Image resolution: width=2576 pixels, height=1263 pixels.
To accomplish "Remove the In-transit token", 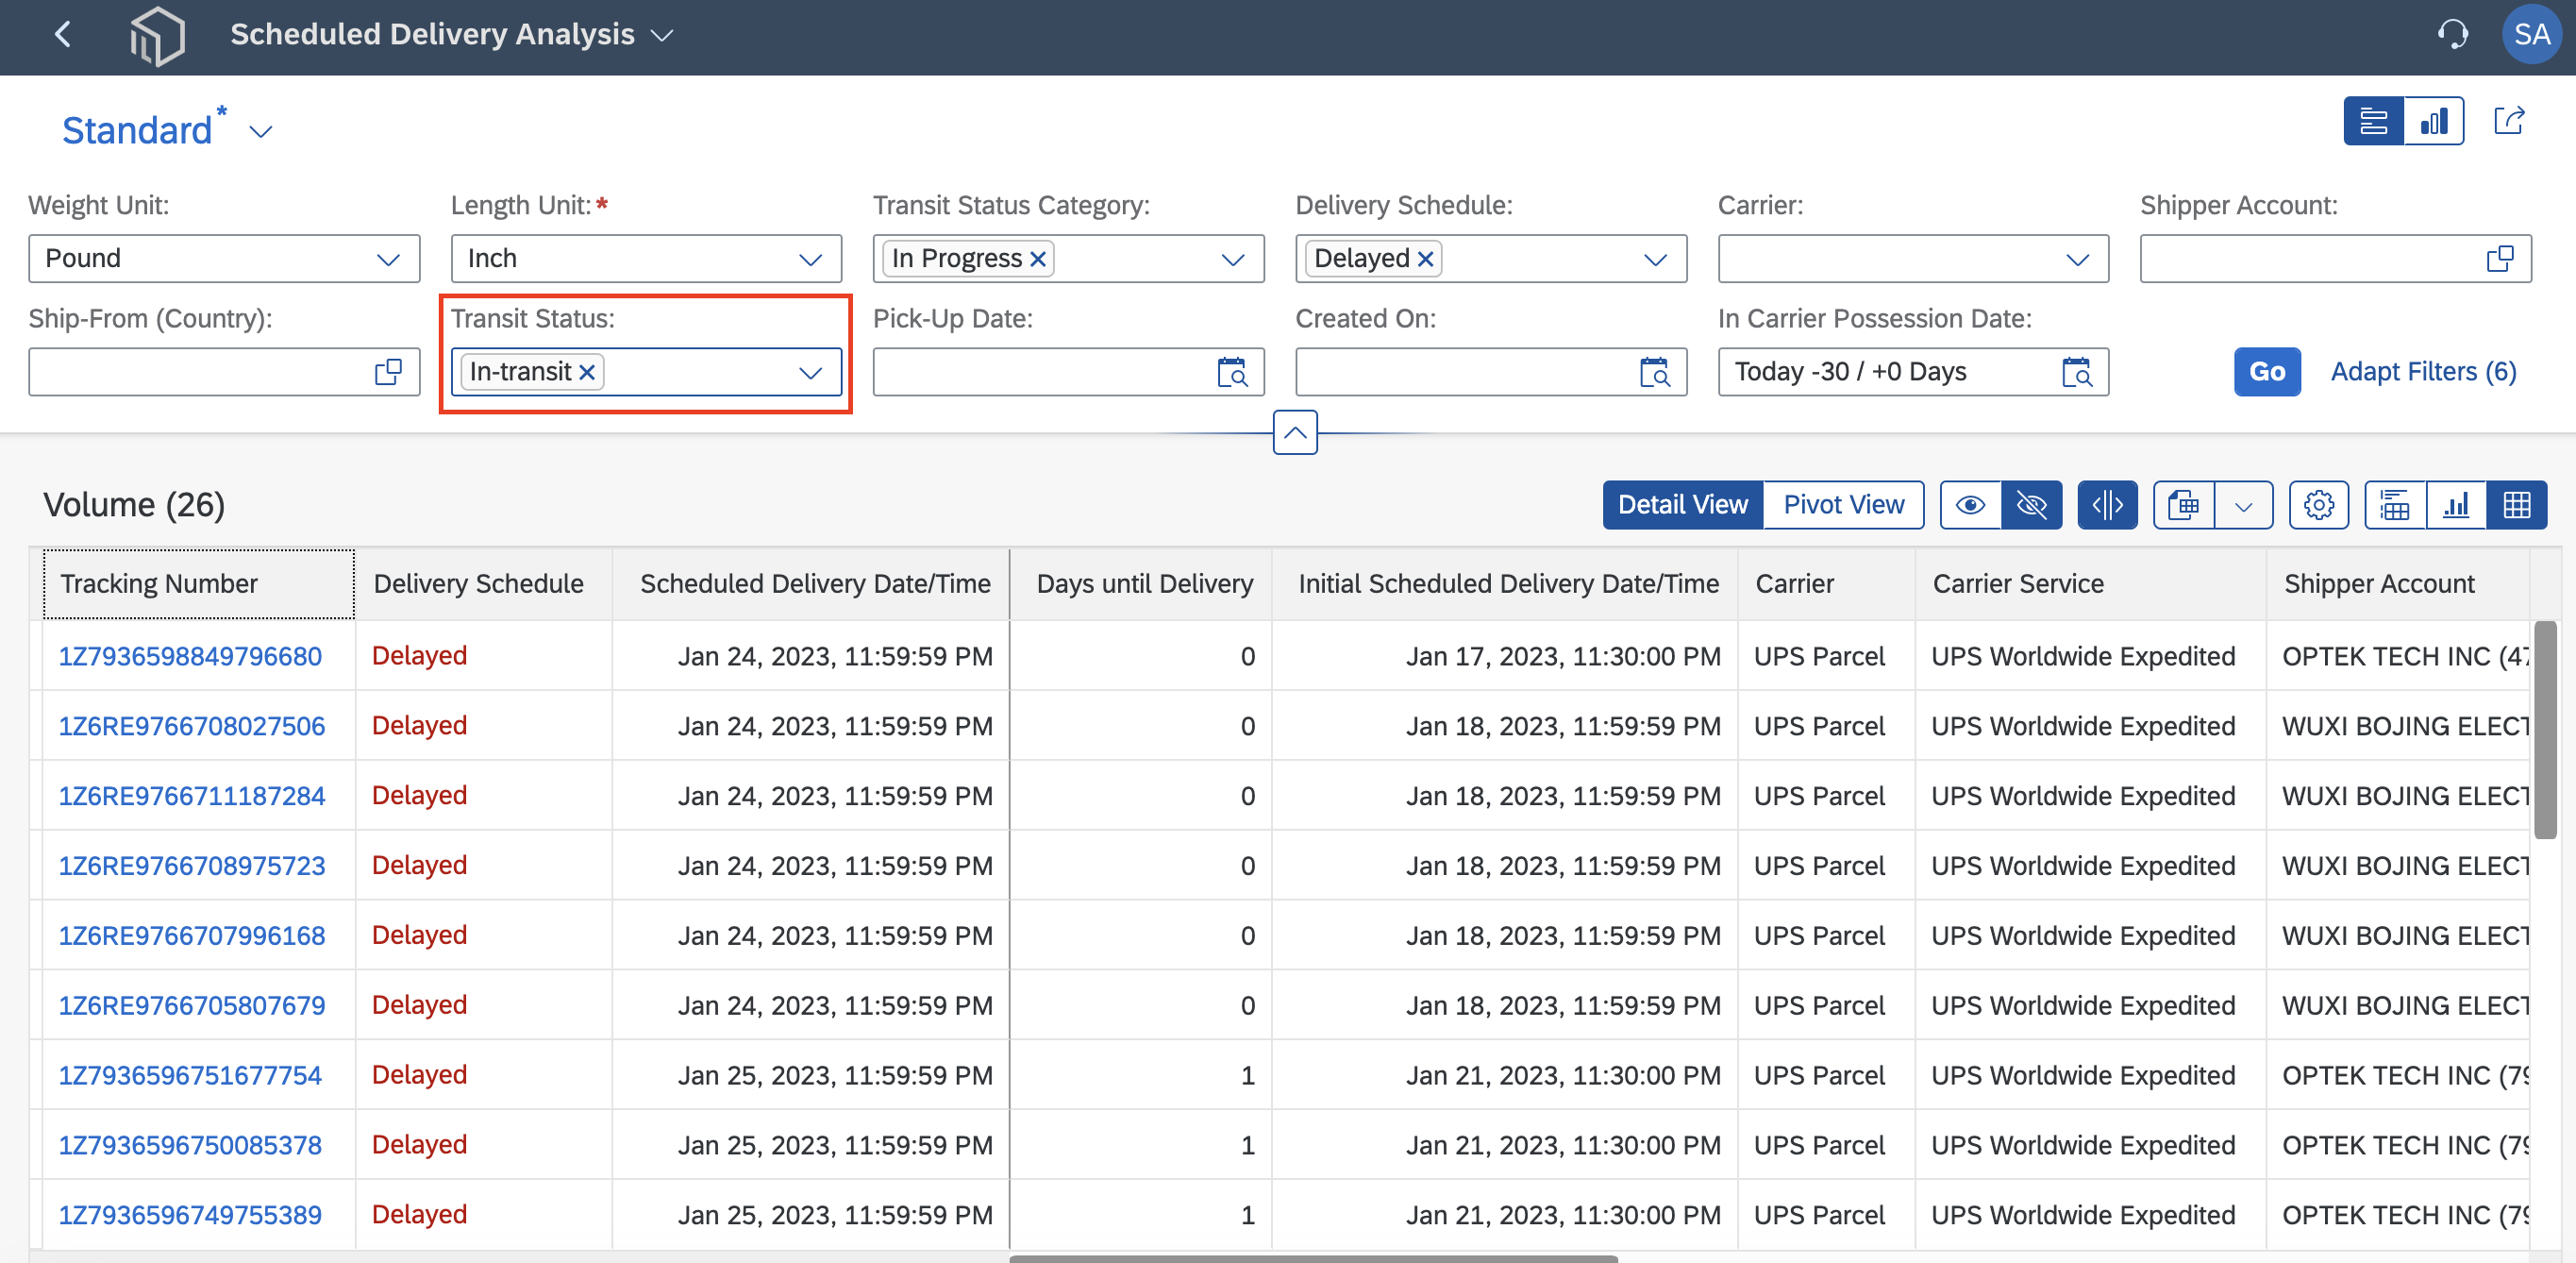I will click(x=587, y=373).
